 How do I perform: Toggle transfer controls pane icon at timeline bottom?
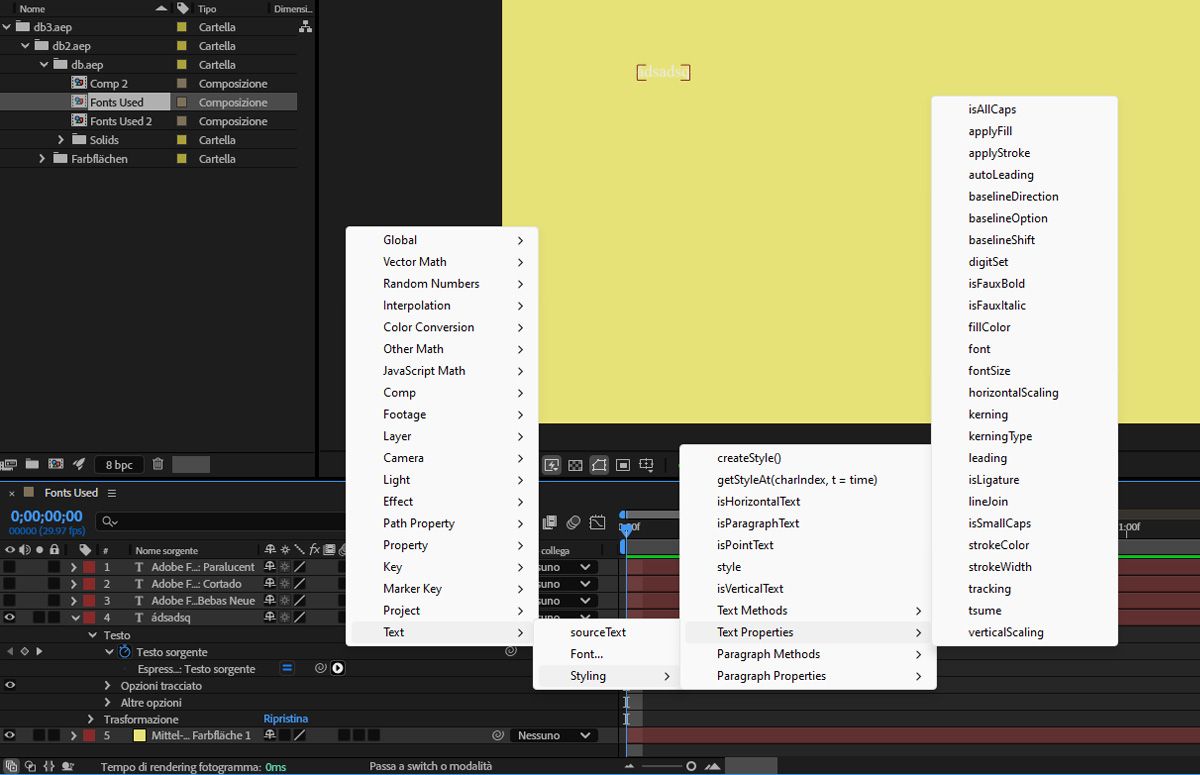click(29, 766)
